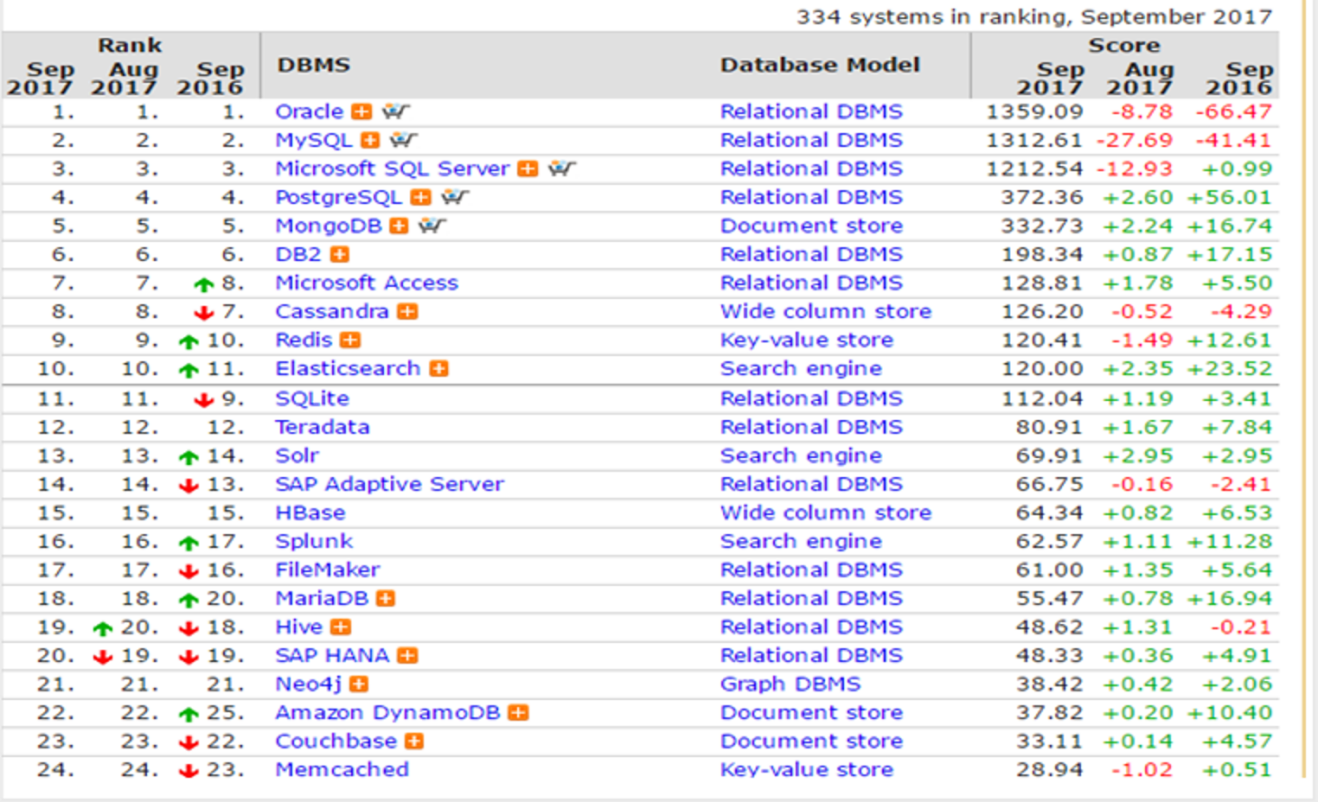Click the cart icon beside MySQL
The image size is (1318, 802).
coord(405,140)
